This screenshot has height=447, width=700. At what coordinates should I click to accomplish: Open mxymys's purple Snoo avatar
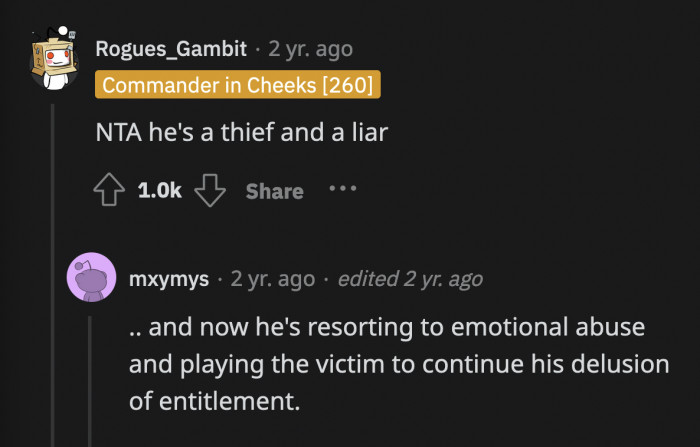89,278
